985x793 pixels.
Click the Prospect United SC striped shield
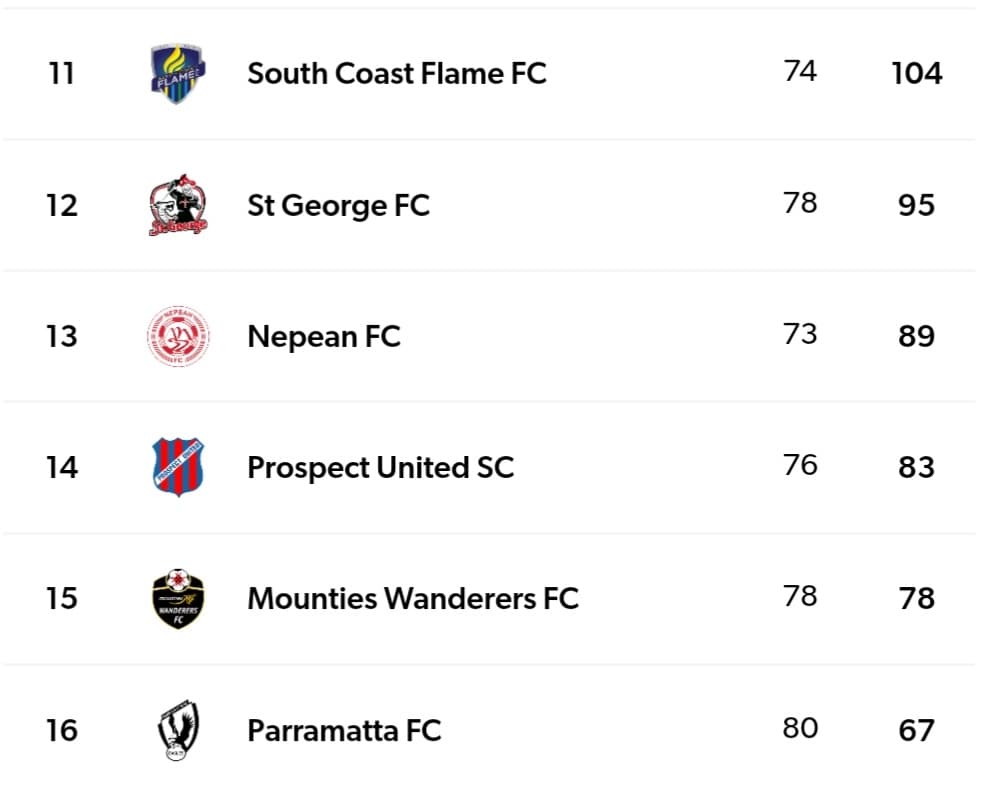pos(177,468)
